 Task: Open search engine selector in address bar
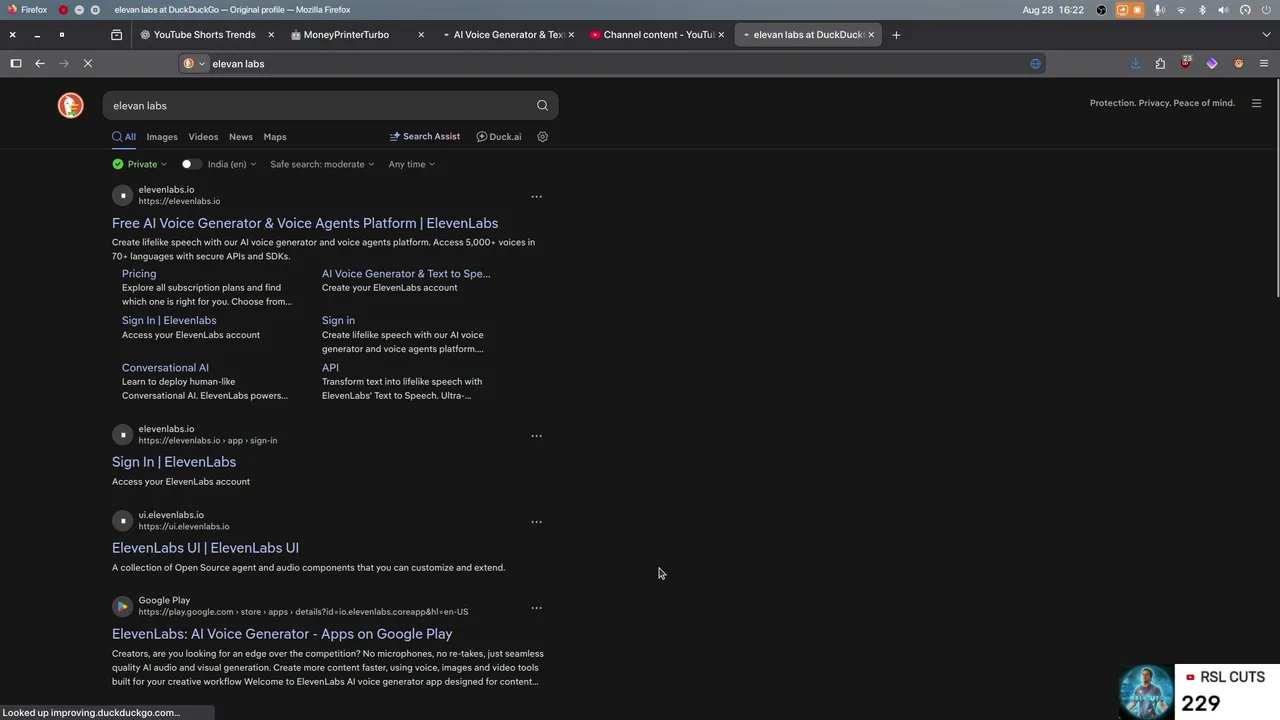tap(194, 63)
